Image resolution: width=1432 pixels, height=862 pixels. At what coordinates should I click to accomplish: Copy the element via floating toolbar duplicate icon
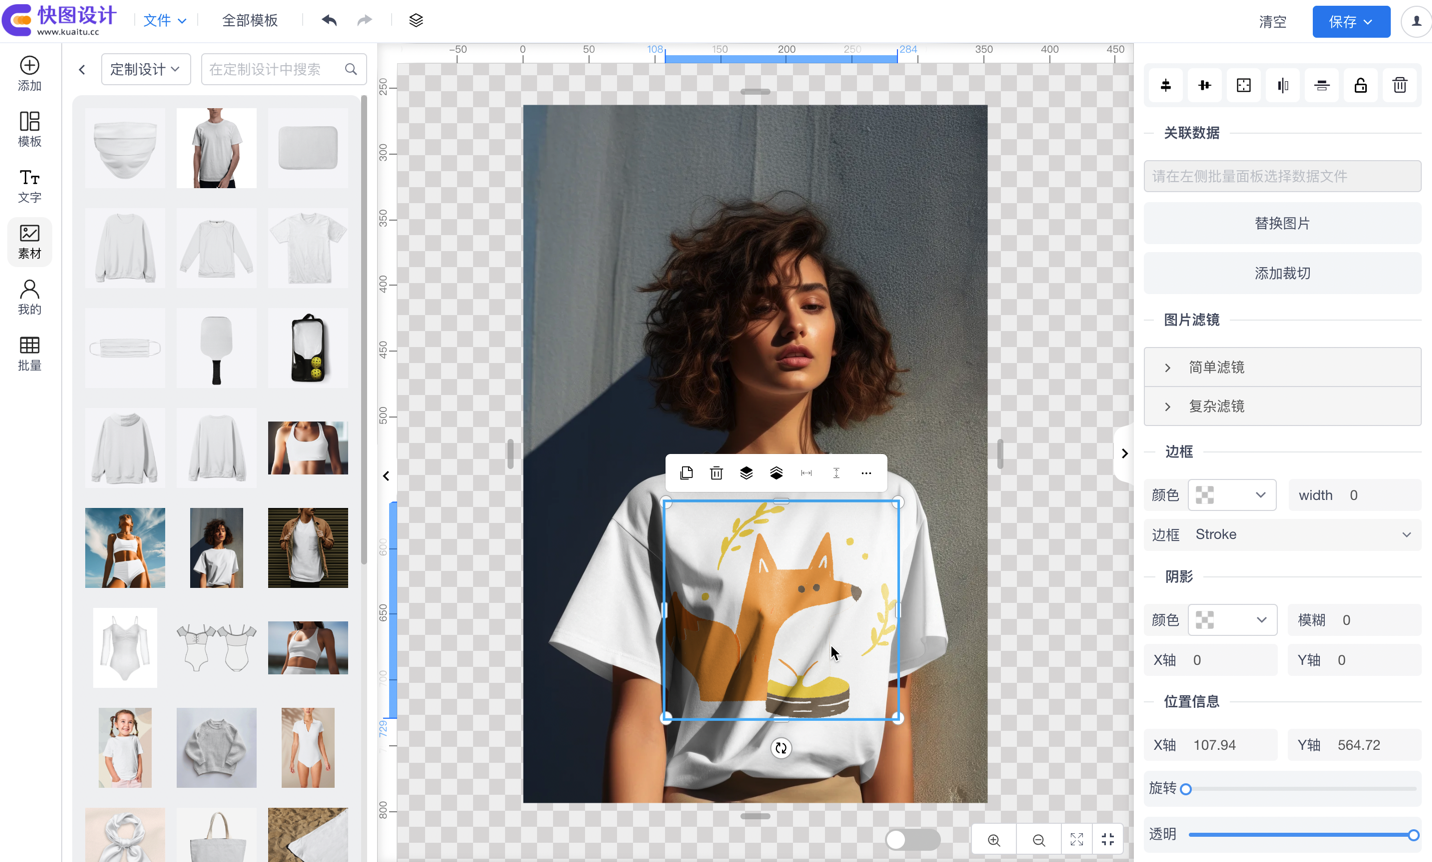[686, 473]
